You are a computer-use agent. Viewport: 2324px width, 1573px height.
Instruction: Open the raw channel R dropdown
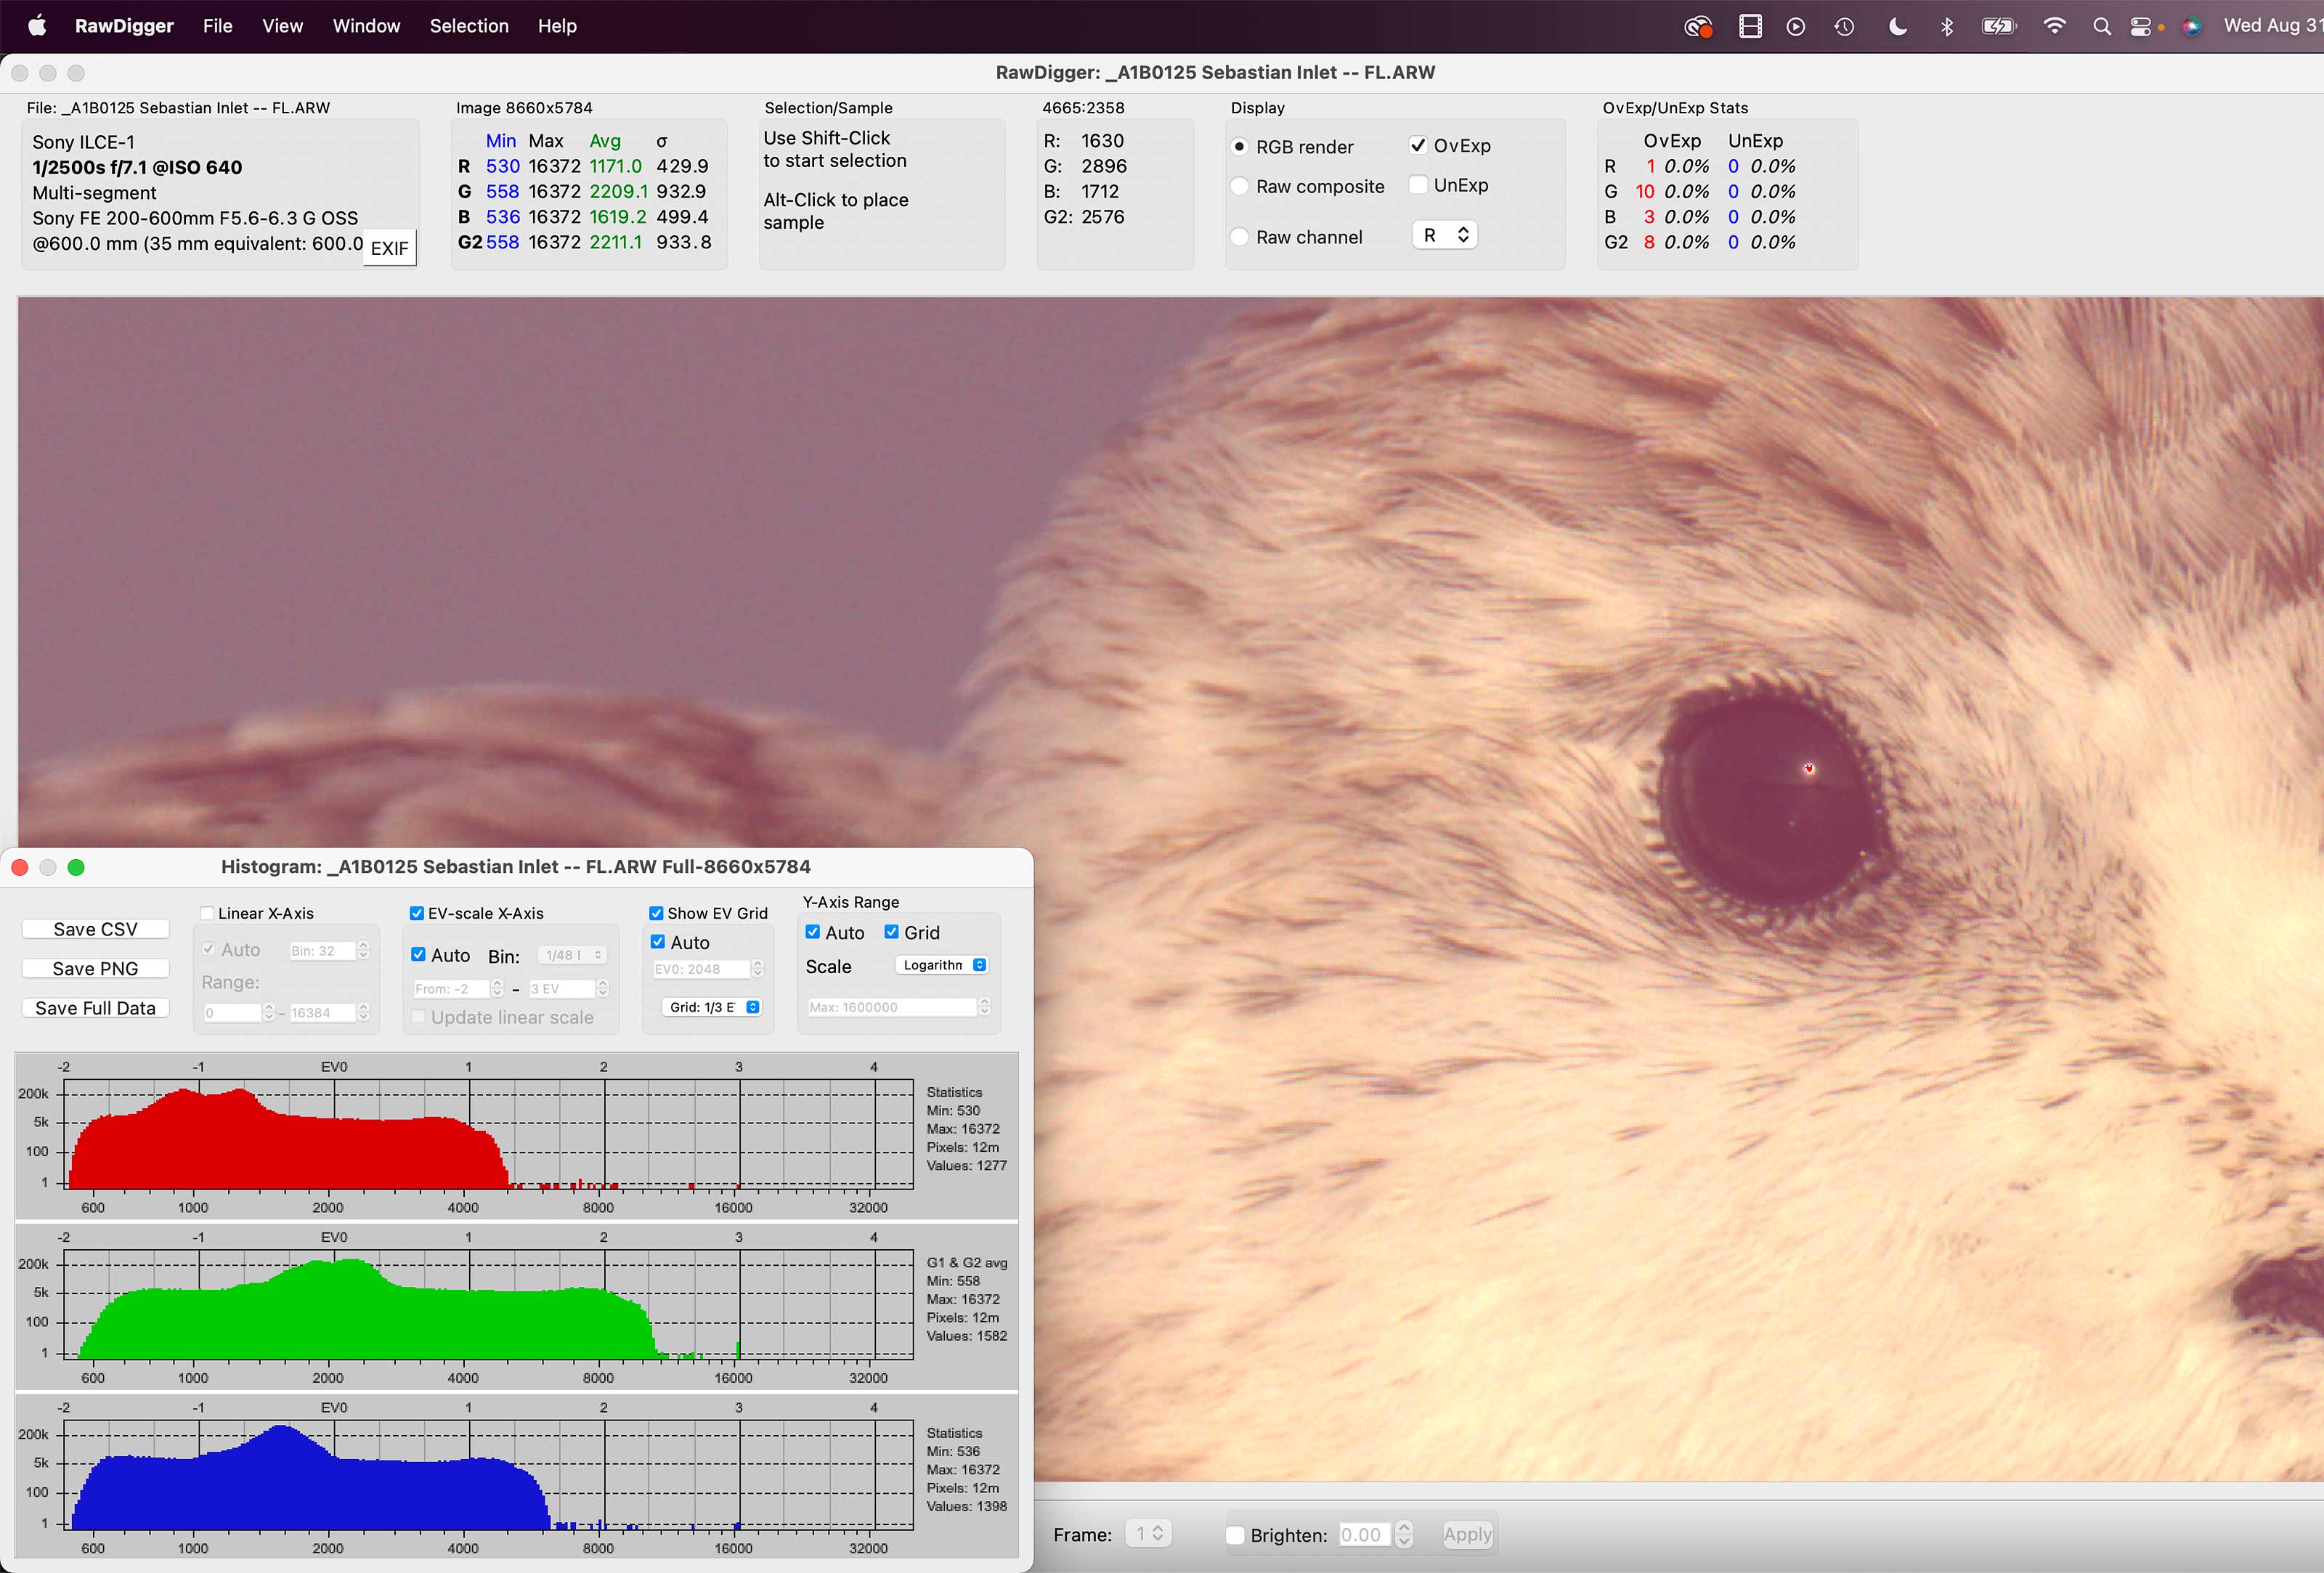point(1445,235)
